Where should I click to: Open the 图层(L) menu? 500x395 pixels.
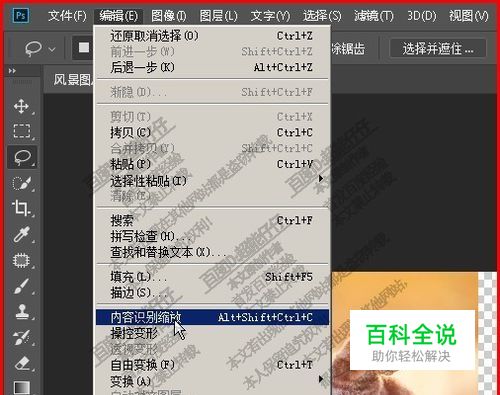(x=219, y=16)
